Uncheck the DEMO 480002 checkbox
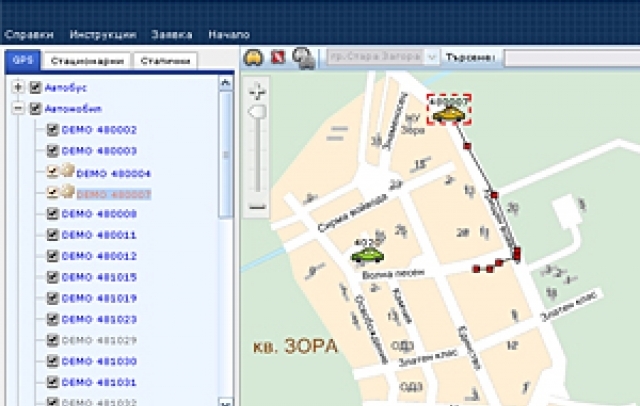This screenshot has width=640, height=406. (x=53, y=130)
